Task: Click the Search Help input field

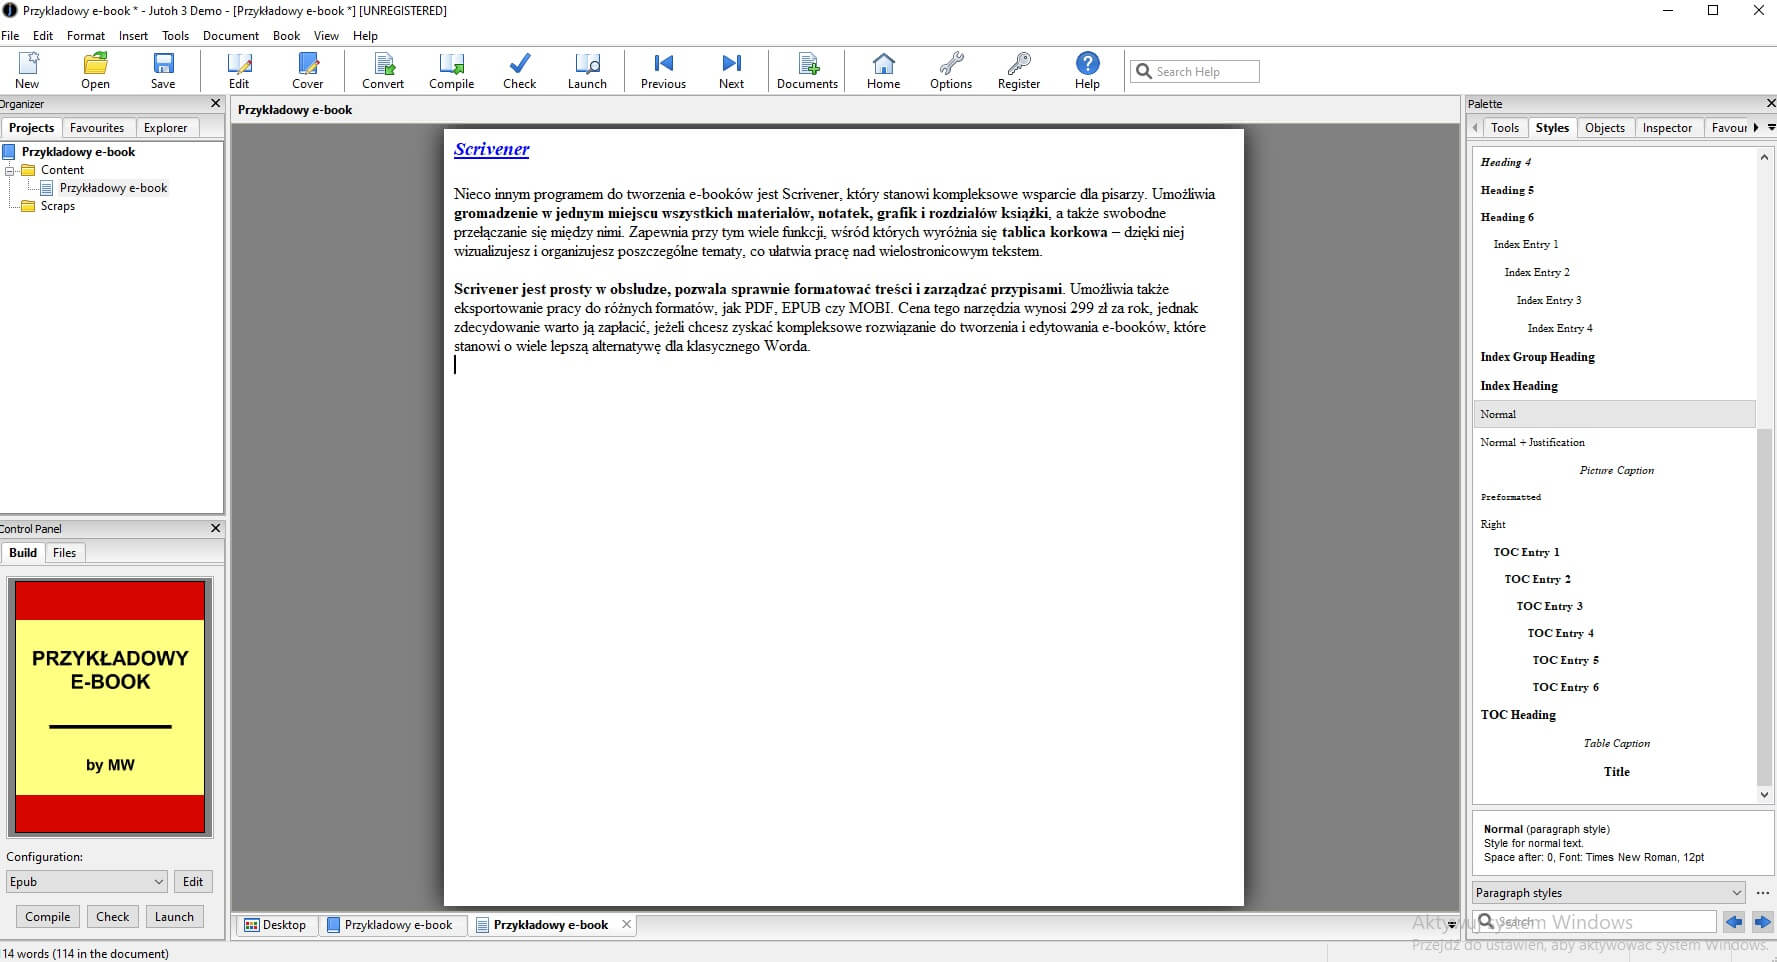Action: point(1195,71)
